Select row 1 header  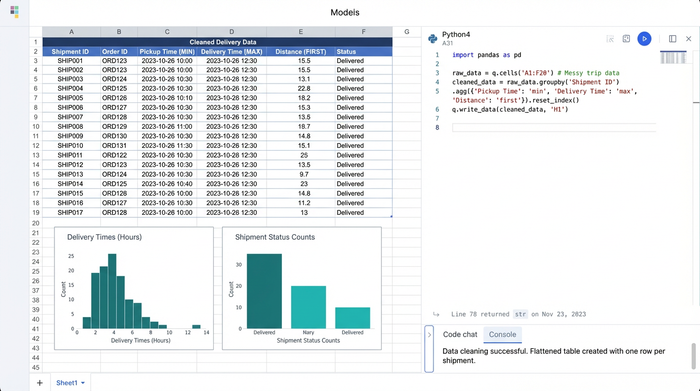point(36,42)
